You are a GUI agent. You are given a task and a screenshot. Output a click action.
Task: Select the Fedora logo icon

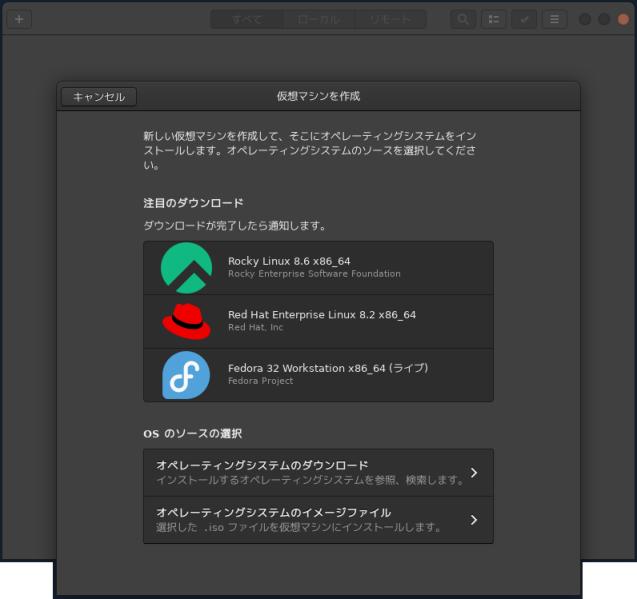click(186, 375)
